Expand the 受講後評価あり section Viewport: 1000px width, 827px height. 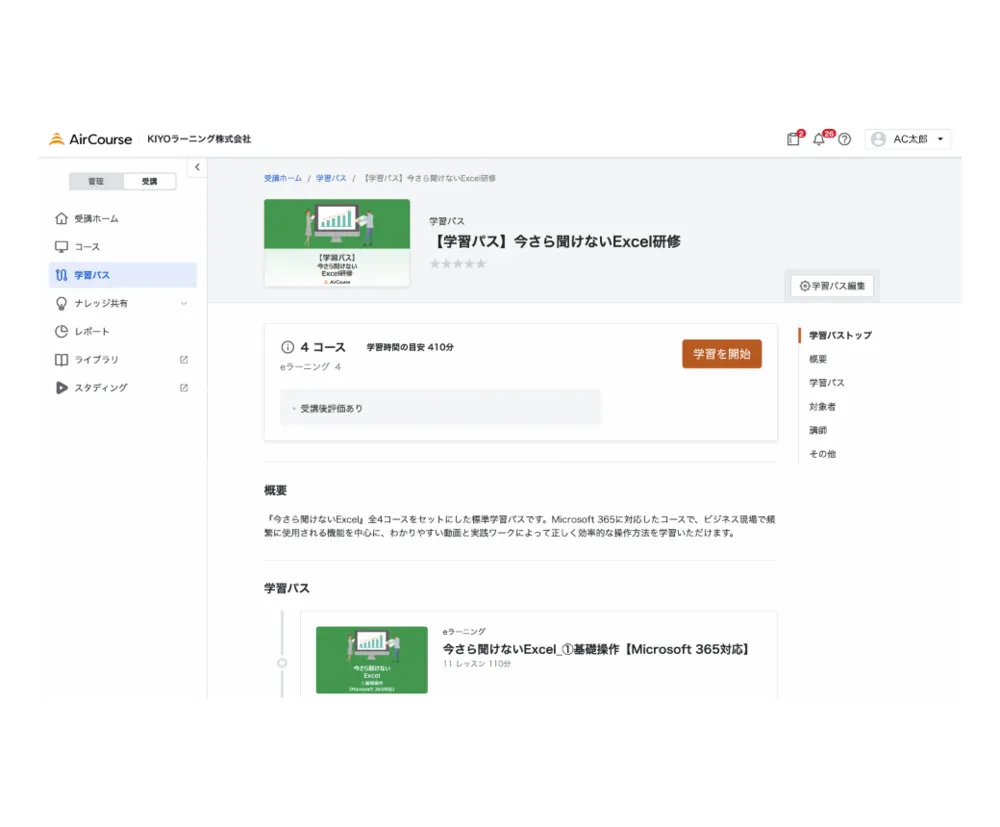click(x=330, y=408)
